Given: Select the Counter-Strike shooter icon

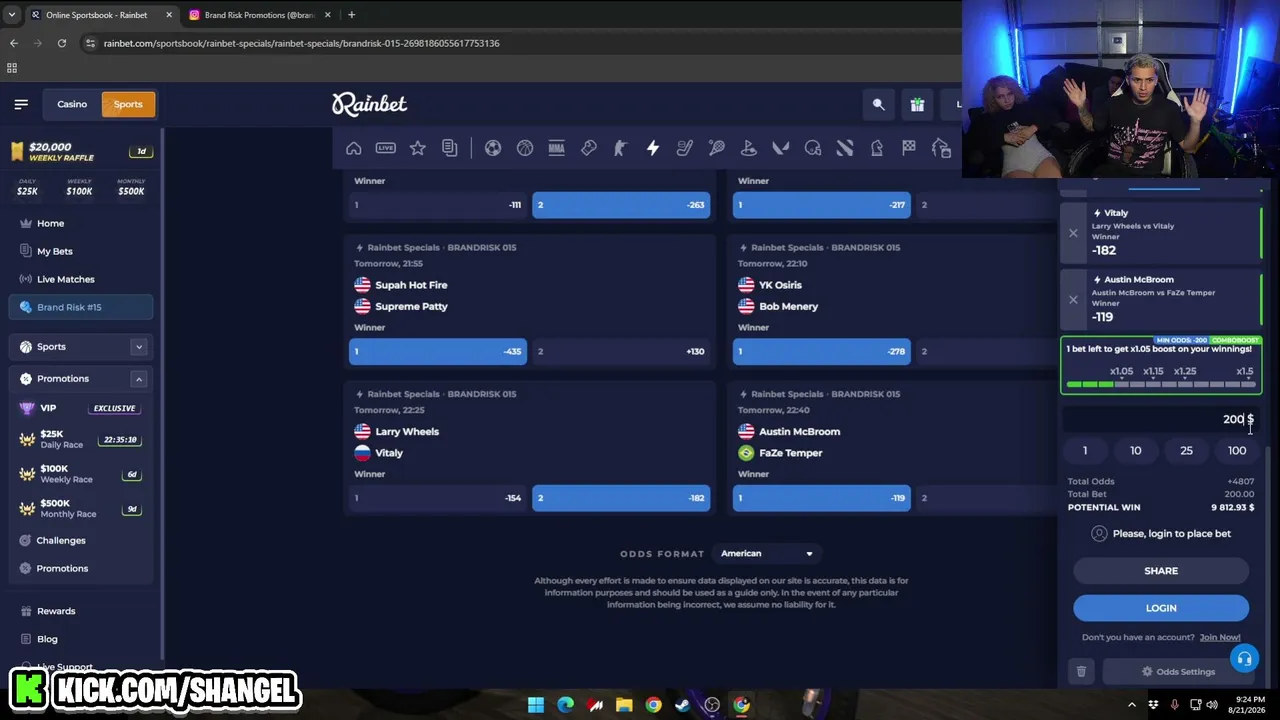Looking at the screenshot, I should click(x=621, y=148).
